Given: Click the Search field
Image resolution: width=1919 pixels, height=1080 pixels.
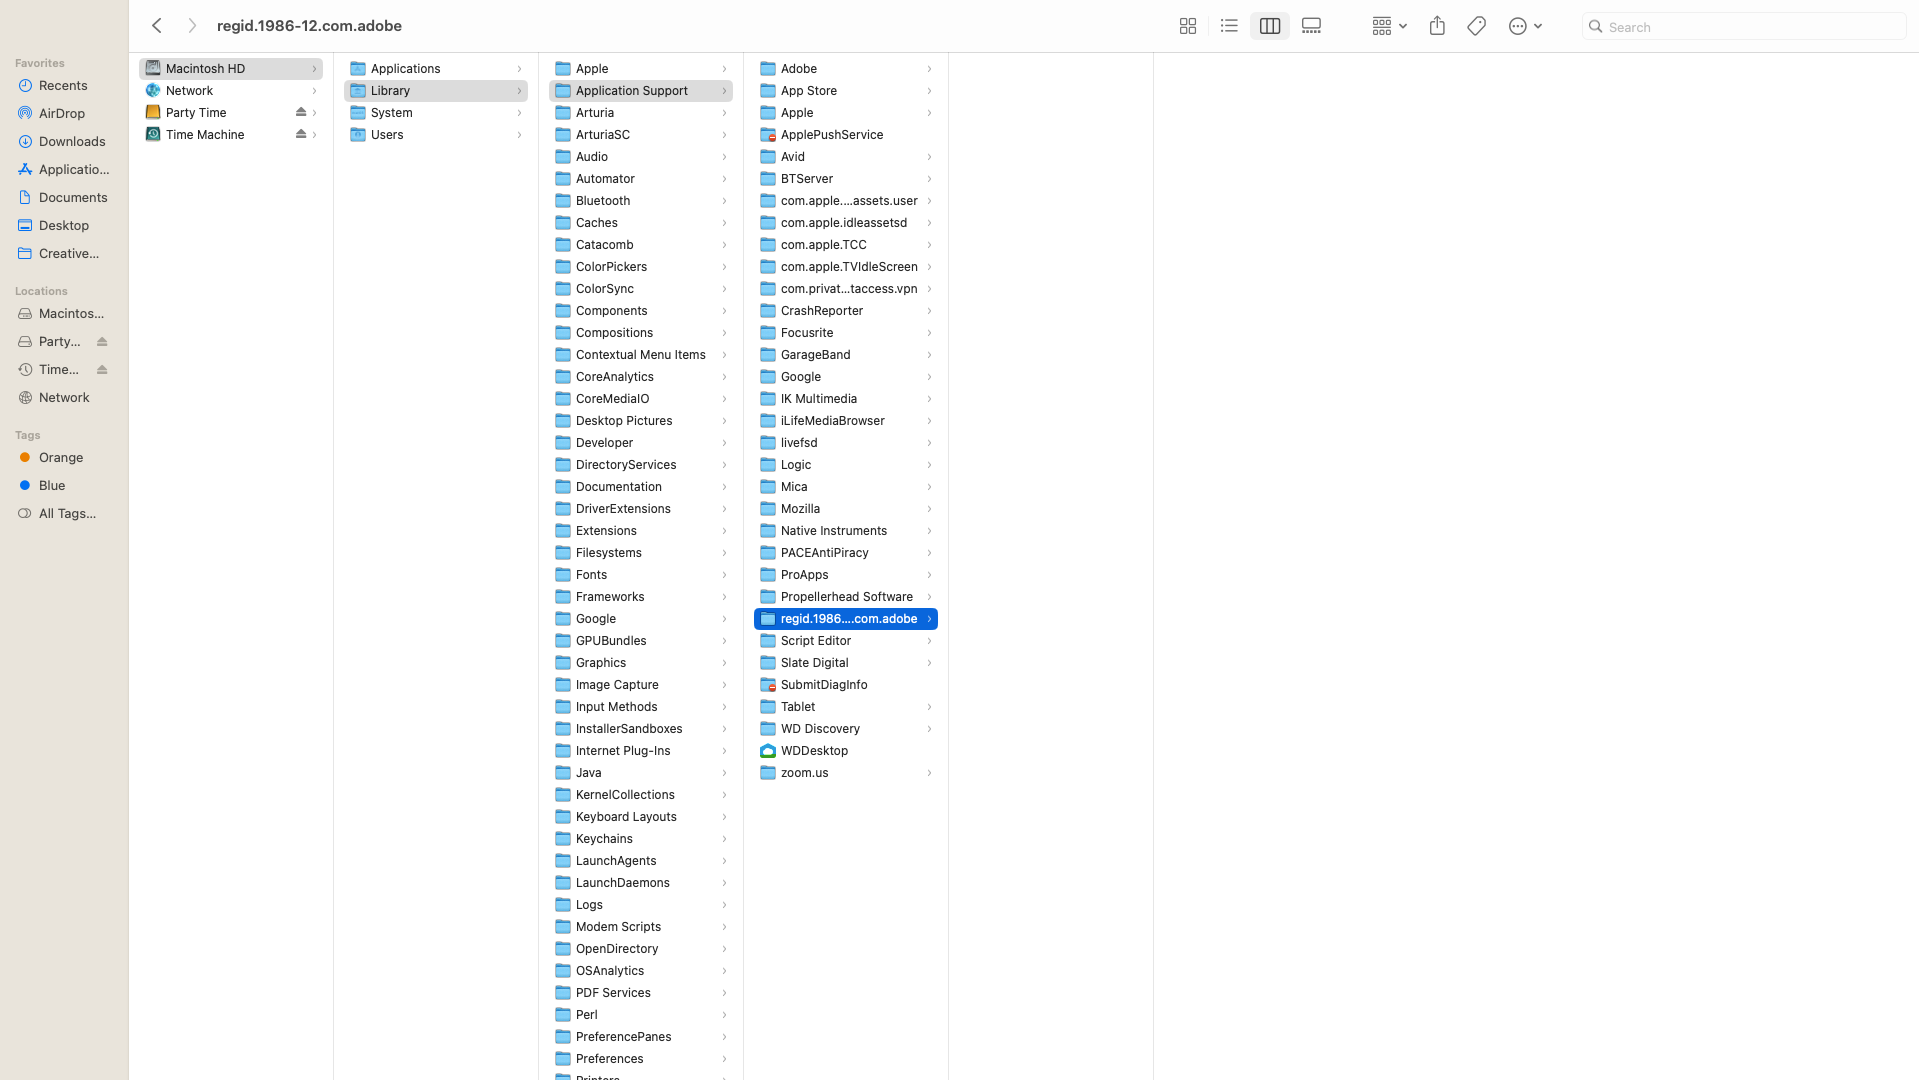Looking at the screenshot, I should pyautogui.click(x=1743, y=27).
